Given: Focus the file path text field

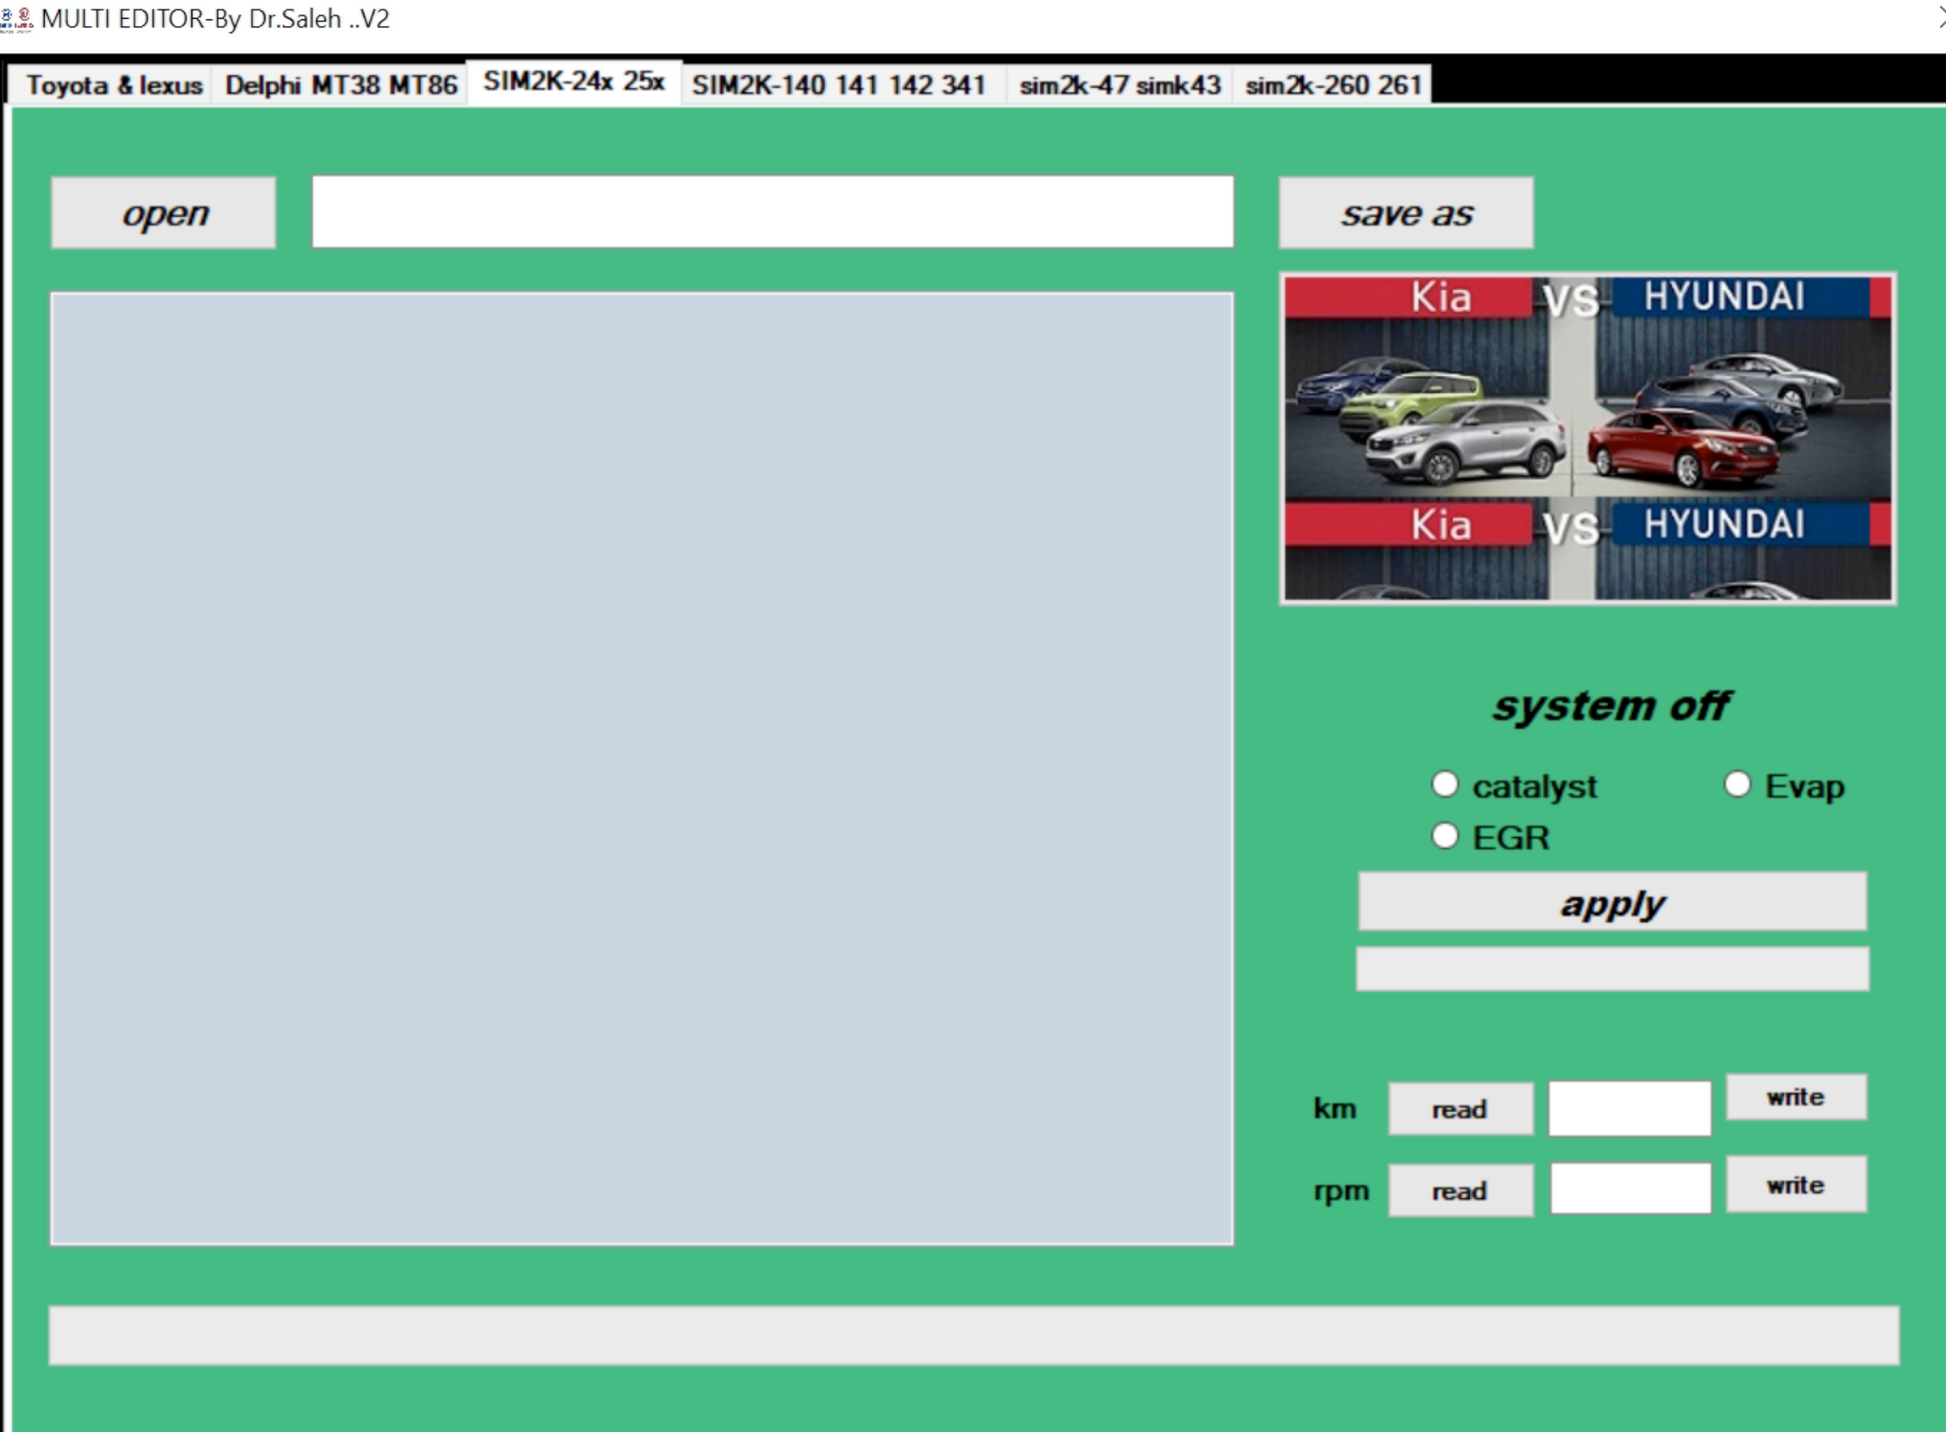Looking at the screenshot, I should 772,212.
